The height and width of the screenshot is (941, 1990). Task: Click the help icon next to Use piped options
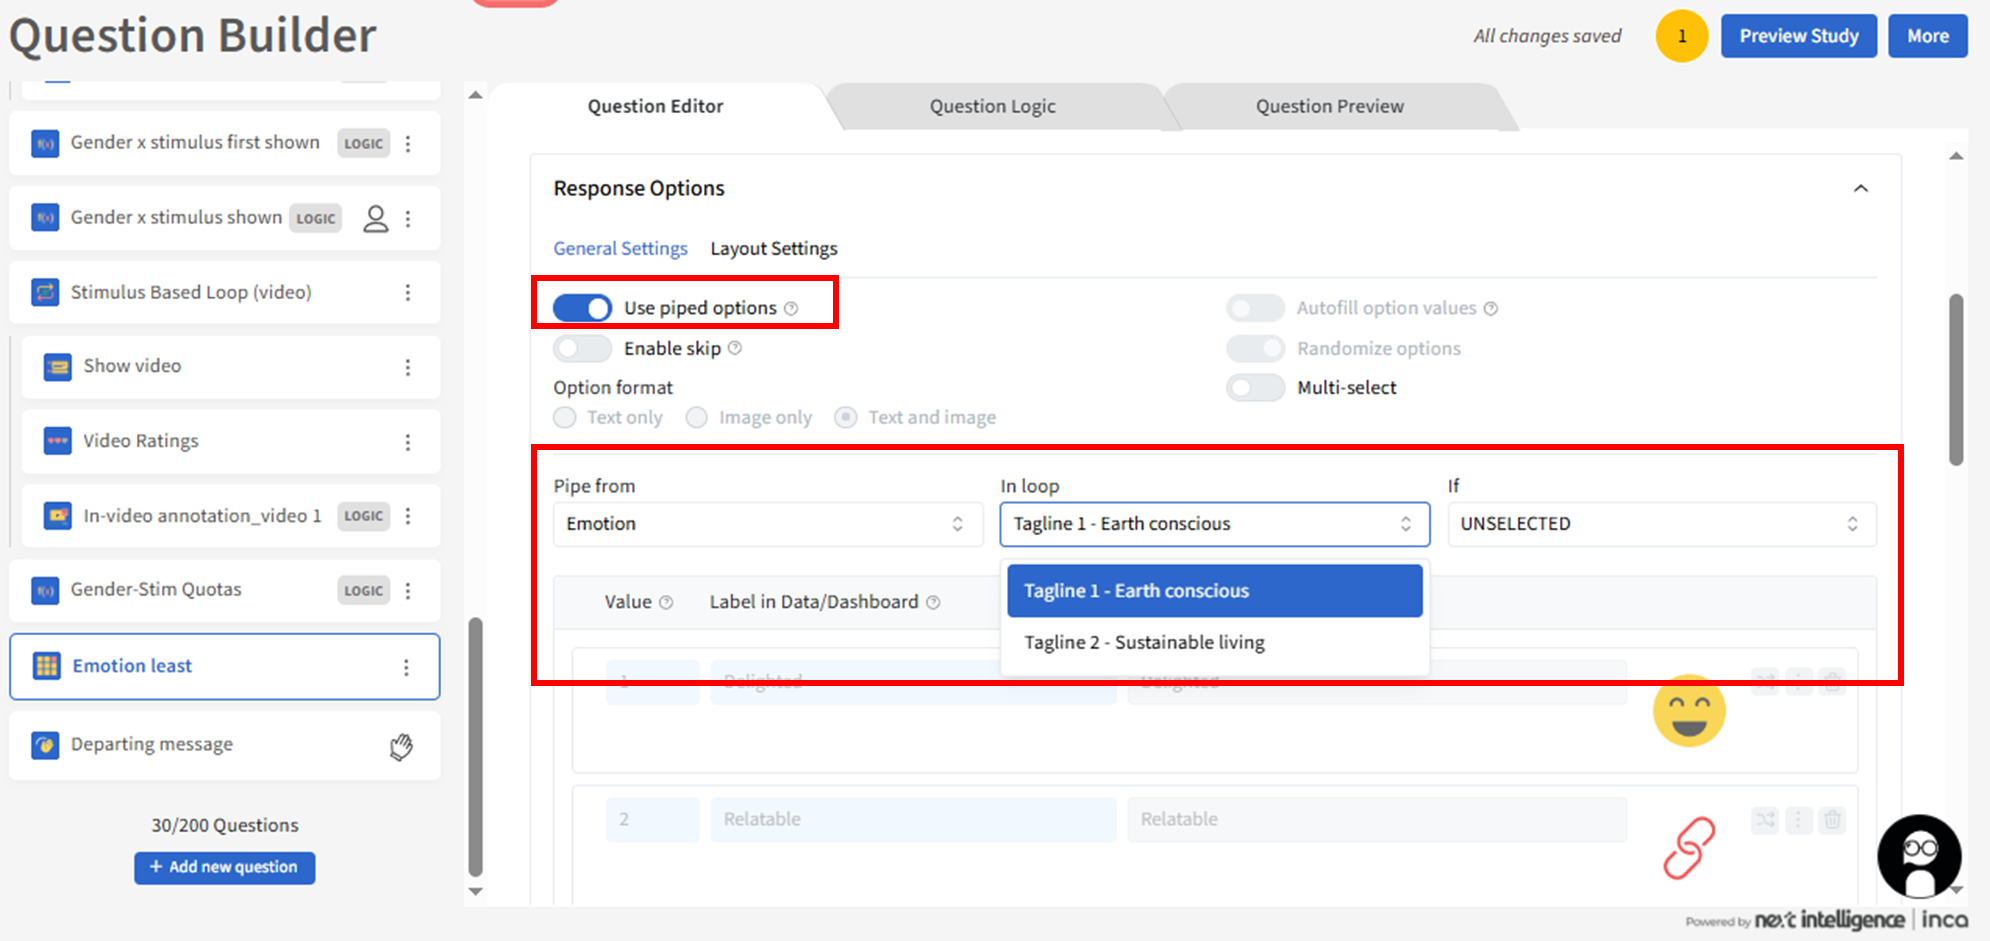click(791, 309)
